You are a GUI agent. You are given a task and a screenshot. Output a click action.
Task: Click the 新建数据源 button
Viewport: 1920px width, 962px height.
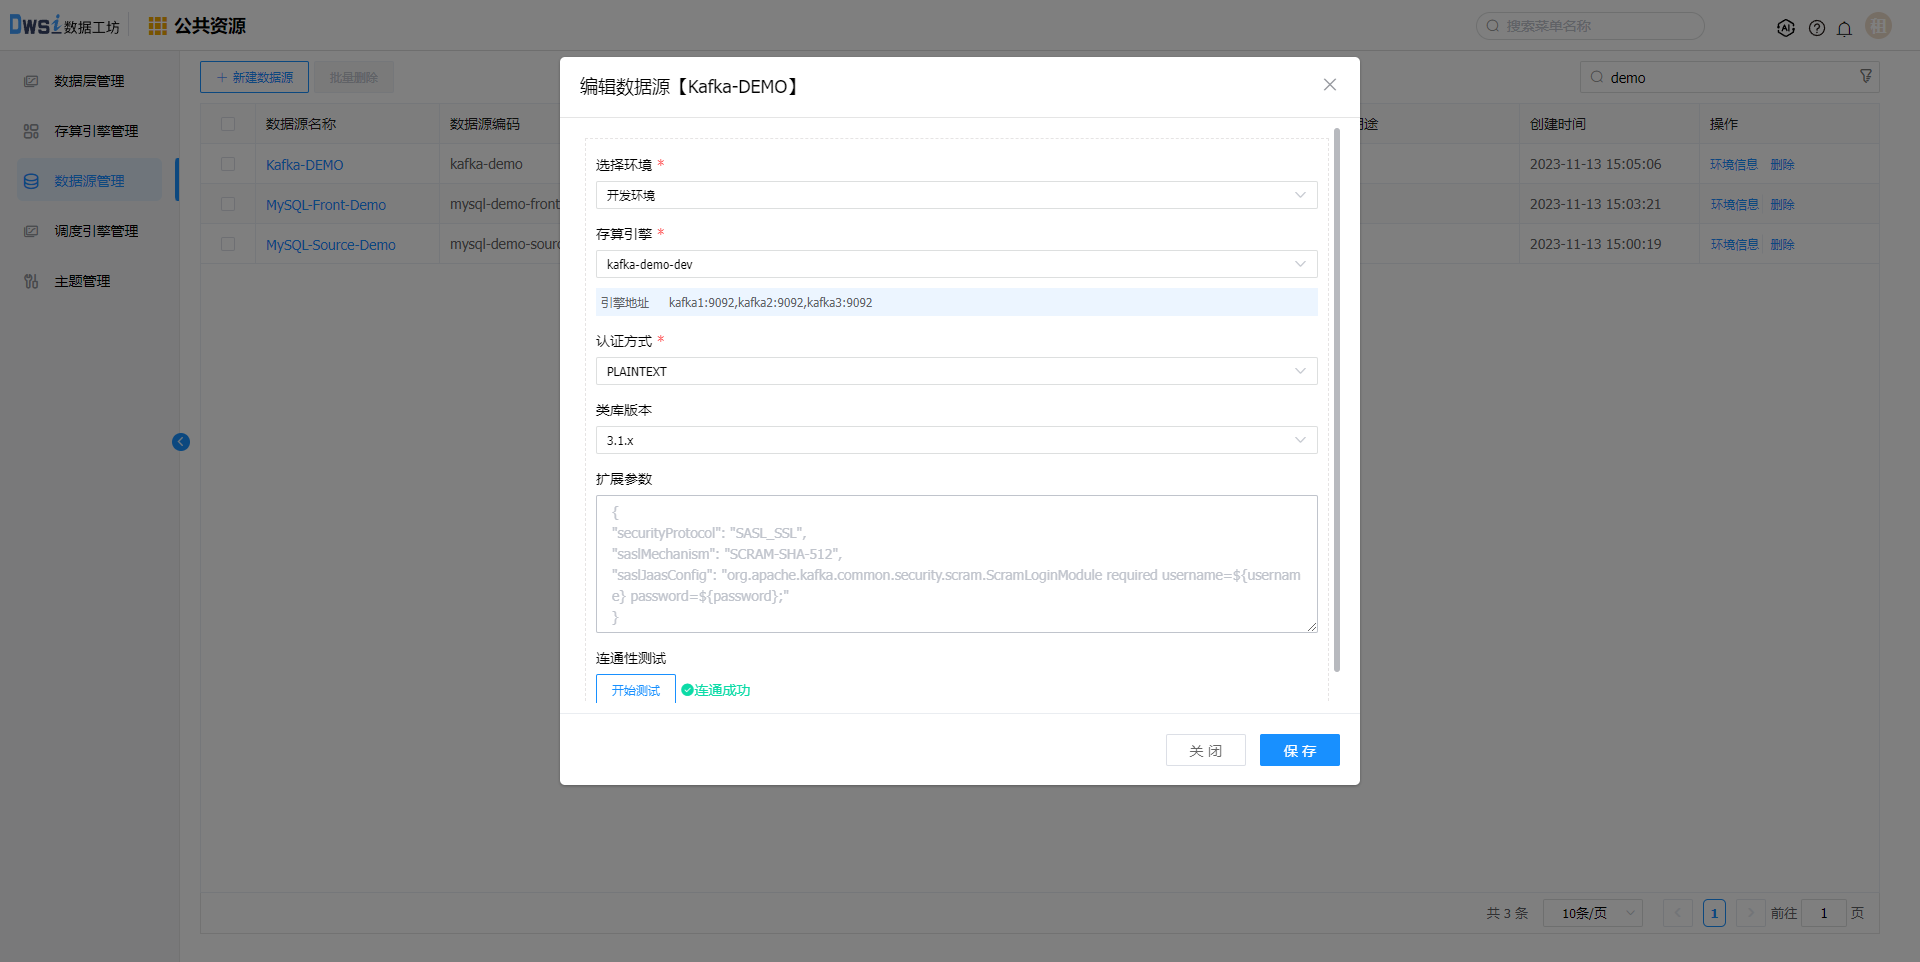254,77
